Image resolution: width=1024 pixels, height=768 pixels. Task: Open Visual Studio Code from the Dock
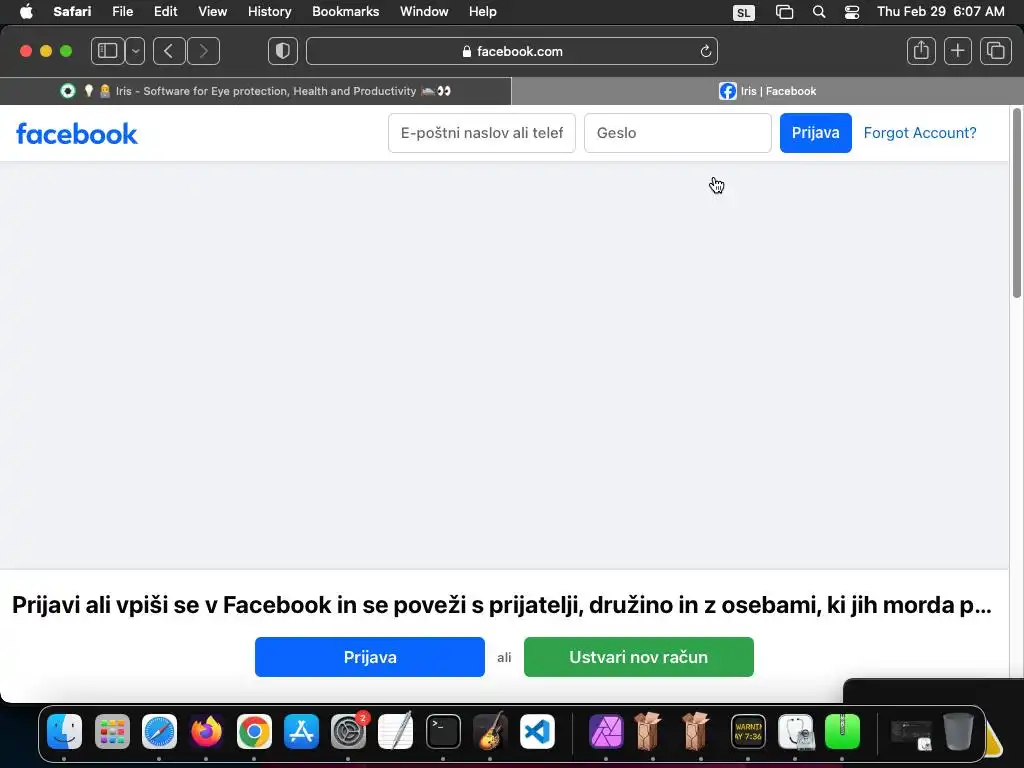(x=537, y=731)
